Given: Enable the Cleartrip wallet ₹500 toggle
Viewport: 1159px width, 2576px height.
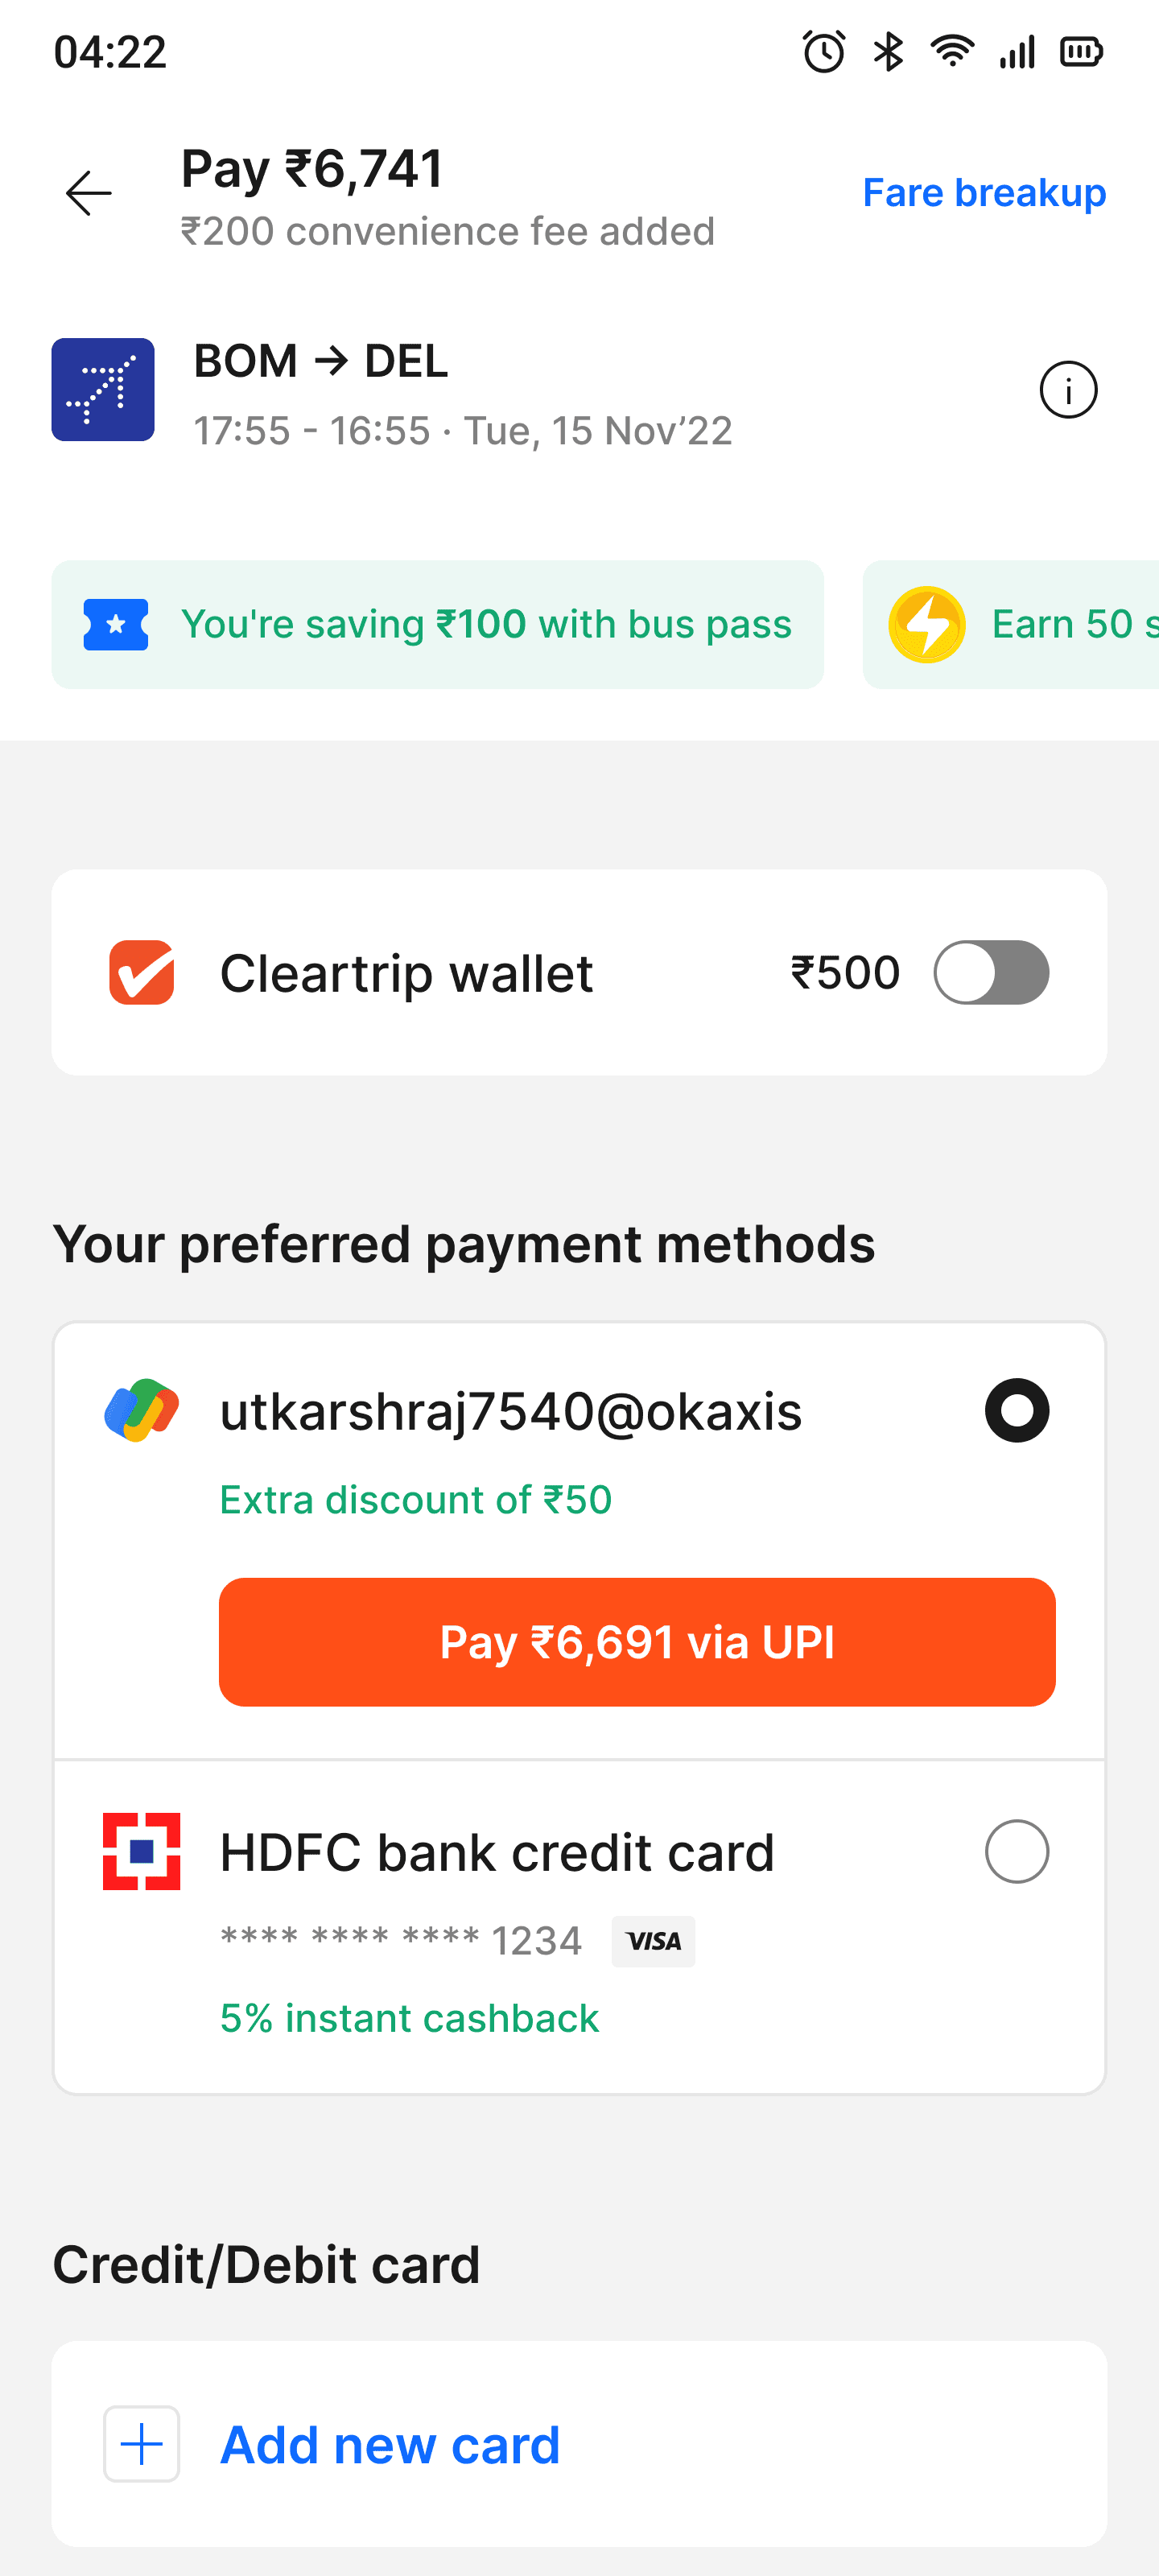Looking at the screenshot, I should (x=991, y=972).
